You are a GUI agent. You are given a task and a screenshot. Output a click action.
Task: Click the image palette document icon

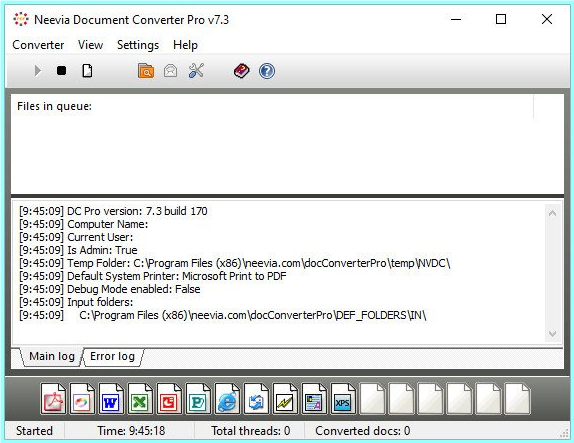(x=82, y=399)
